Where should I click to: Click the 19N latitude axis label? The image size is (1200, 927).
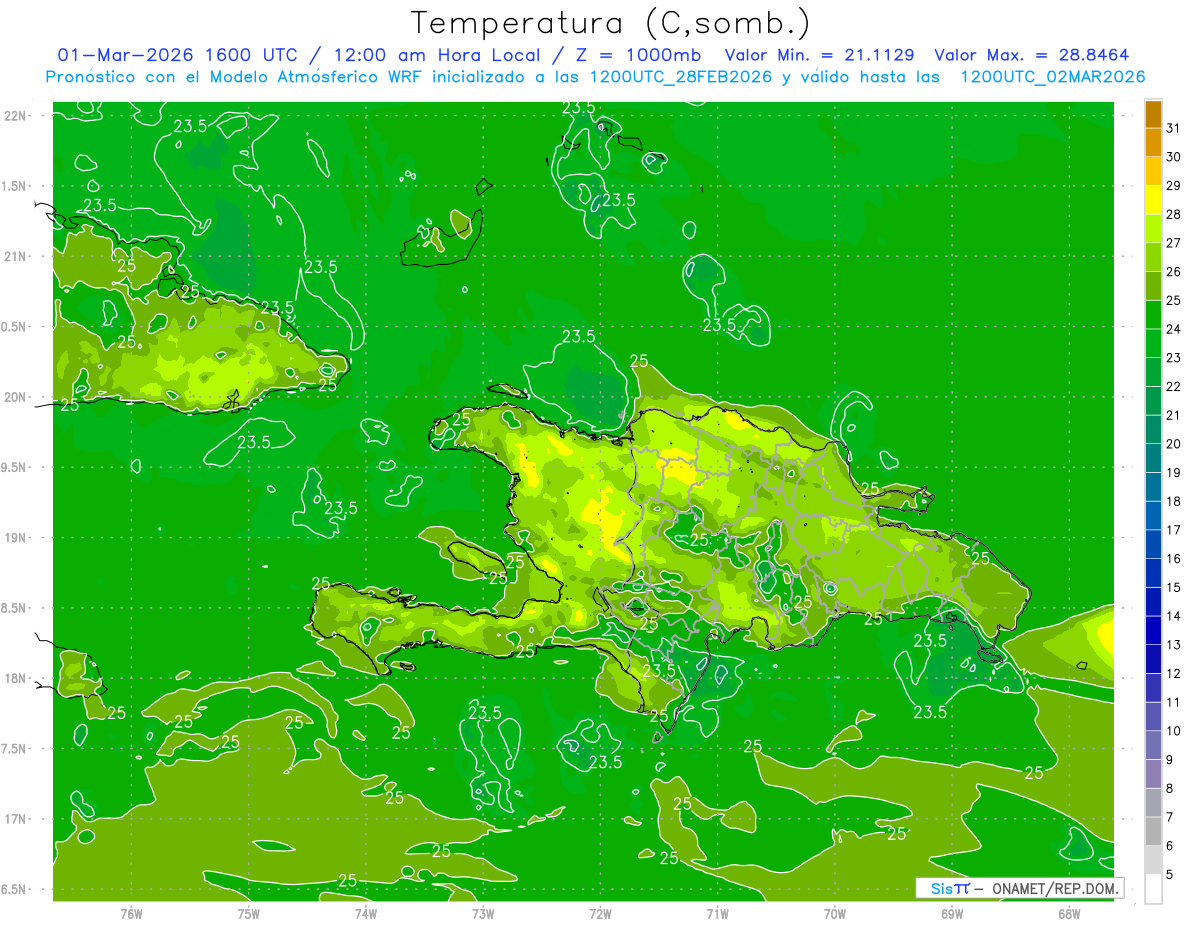click(x=15, y=538)
